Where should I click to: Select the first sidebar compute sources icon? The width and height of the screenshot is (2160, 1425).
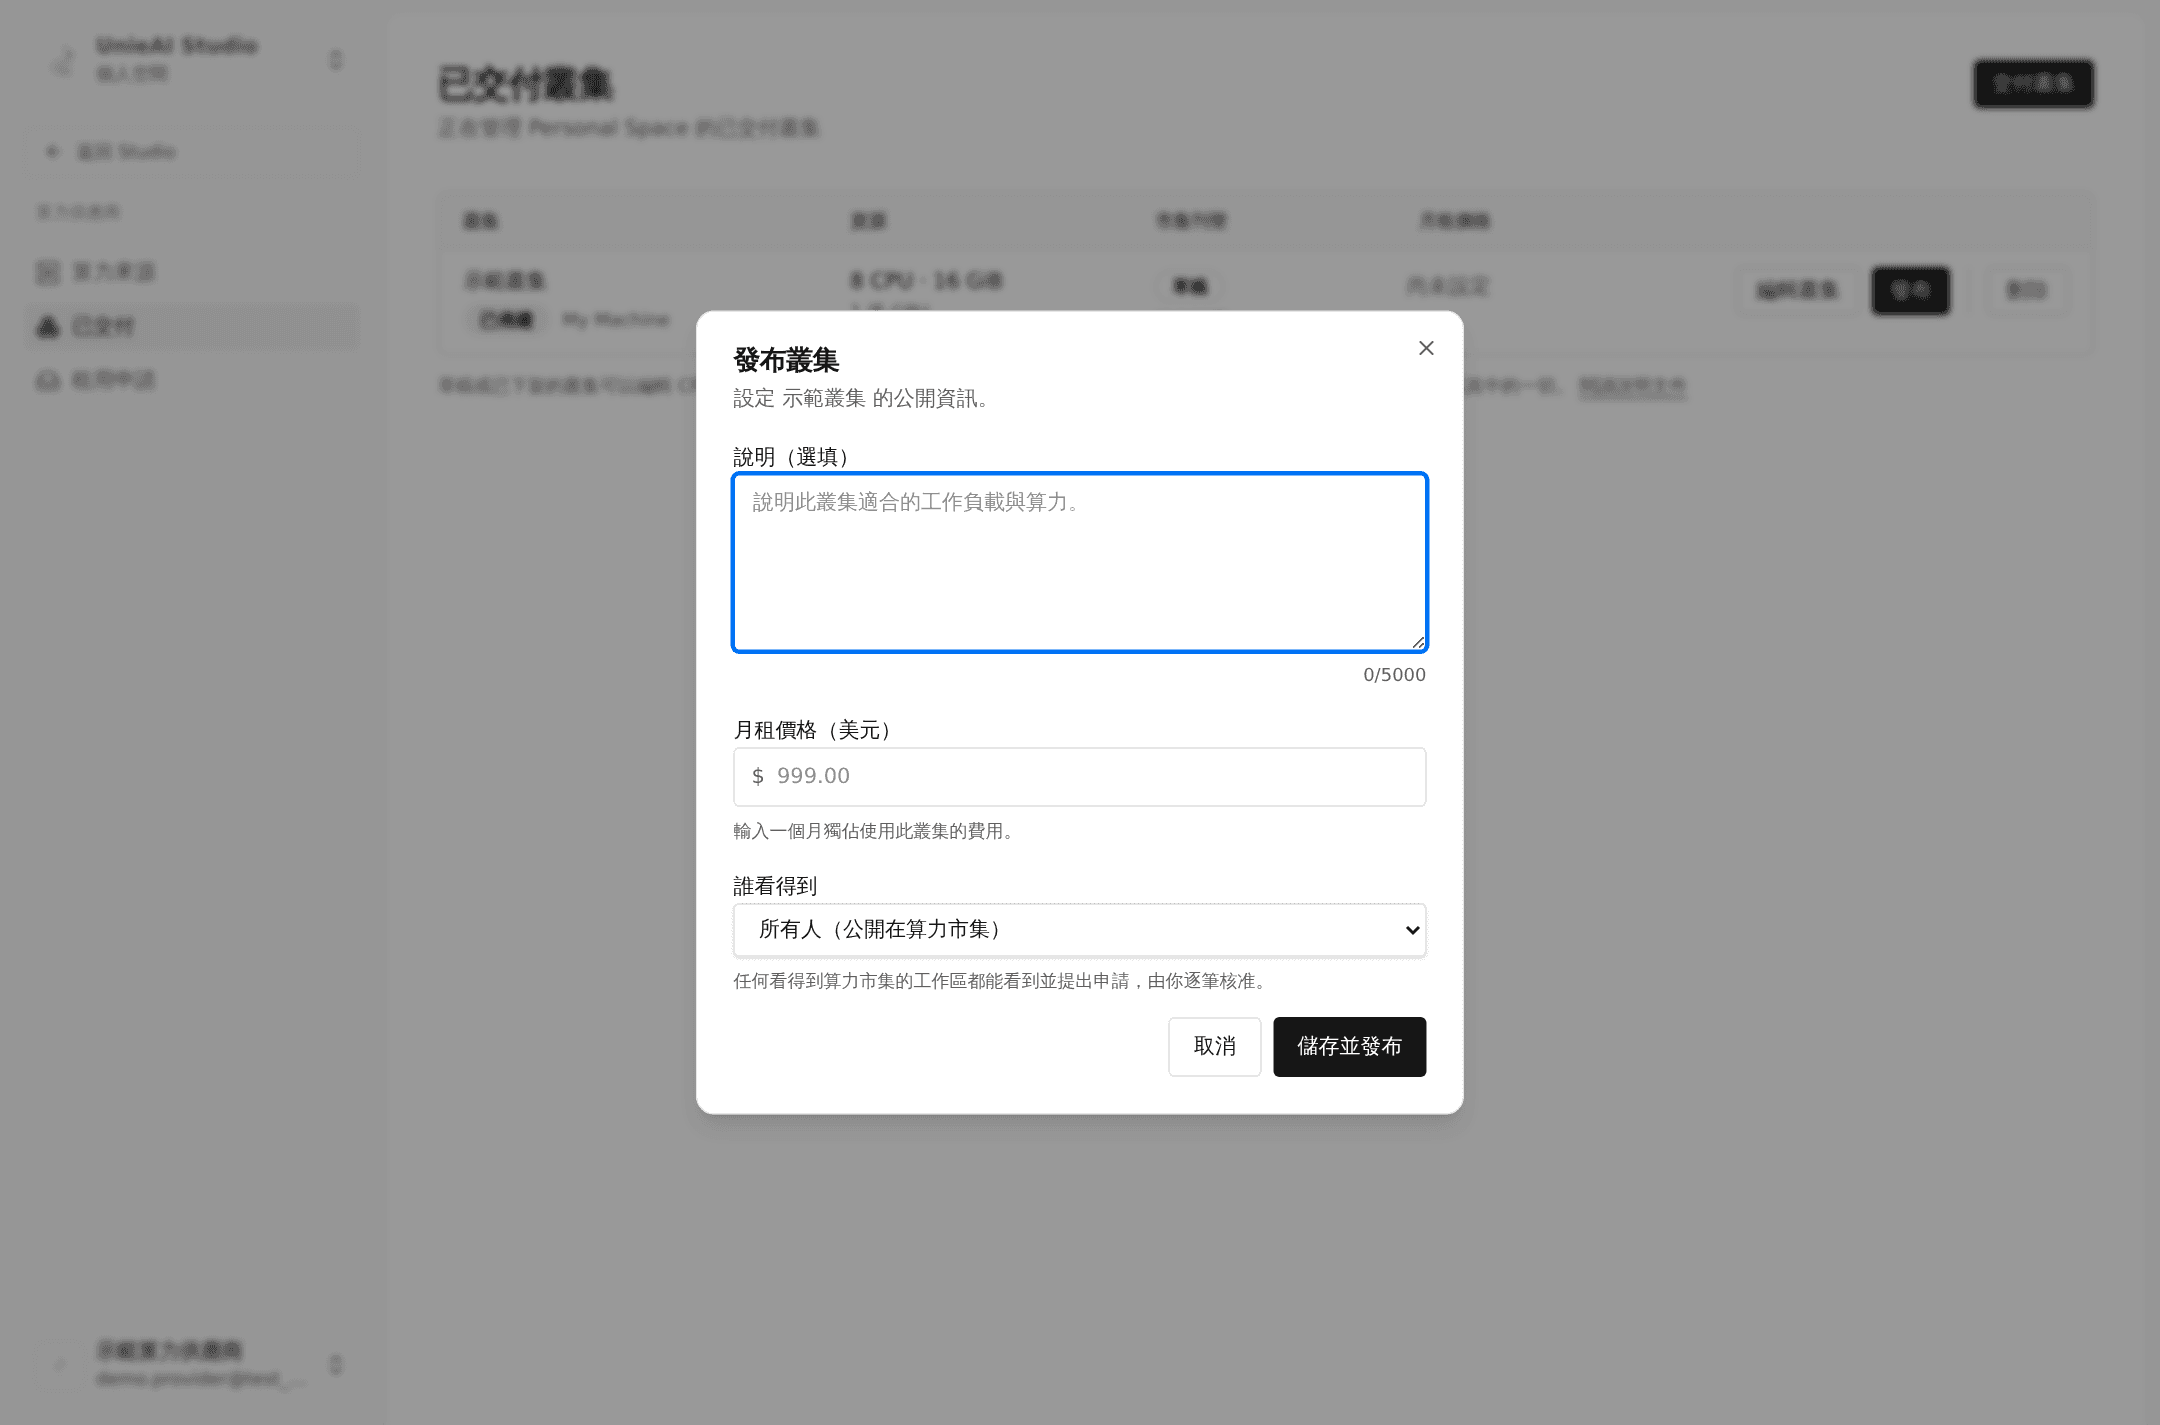(x=47, y=272)
